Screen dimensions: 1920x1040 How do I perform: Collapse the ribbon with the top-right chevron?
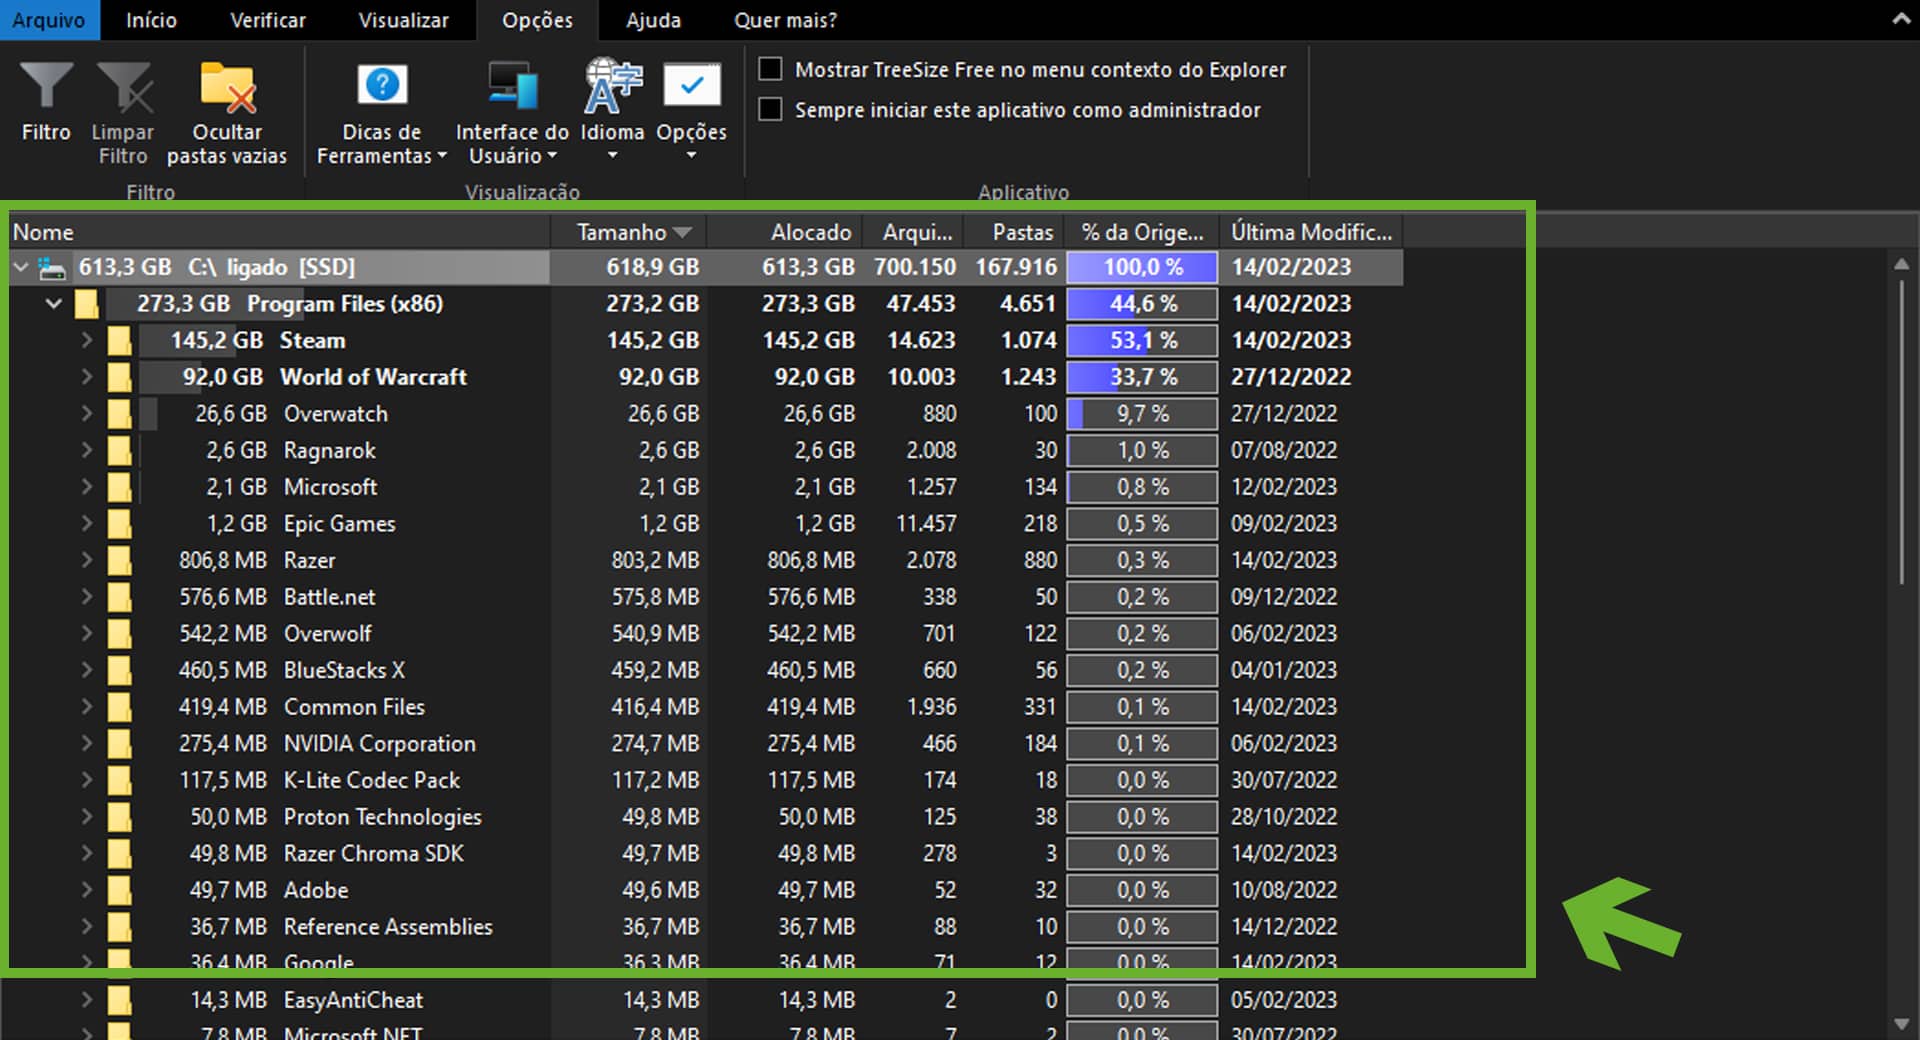pos(1901,19)
